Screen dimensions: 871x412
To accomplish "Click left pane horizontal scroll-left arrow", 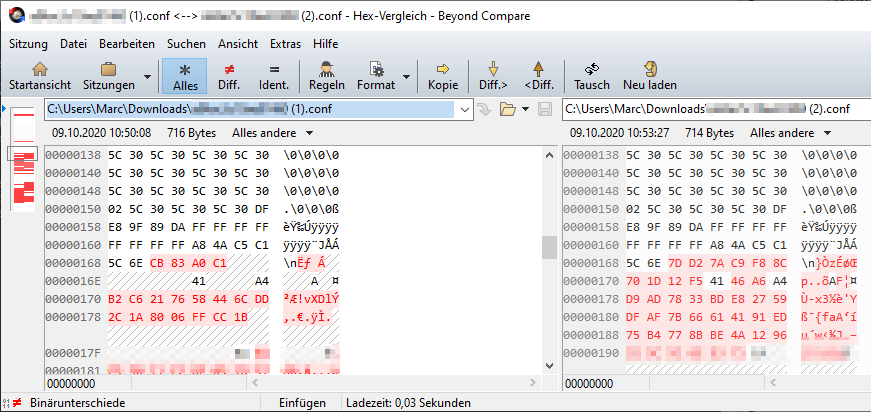I will click(257, 383).
